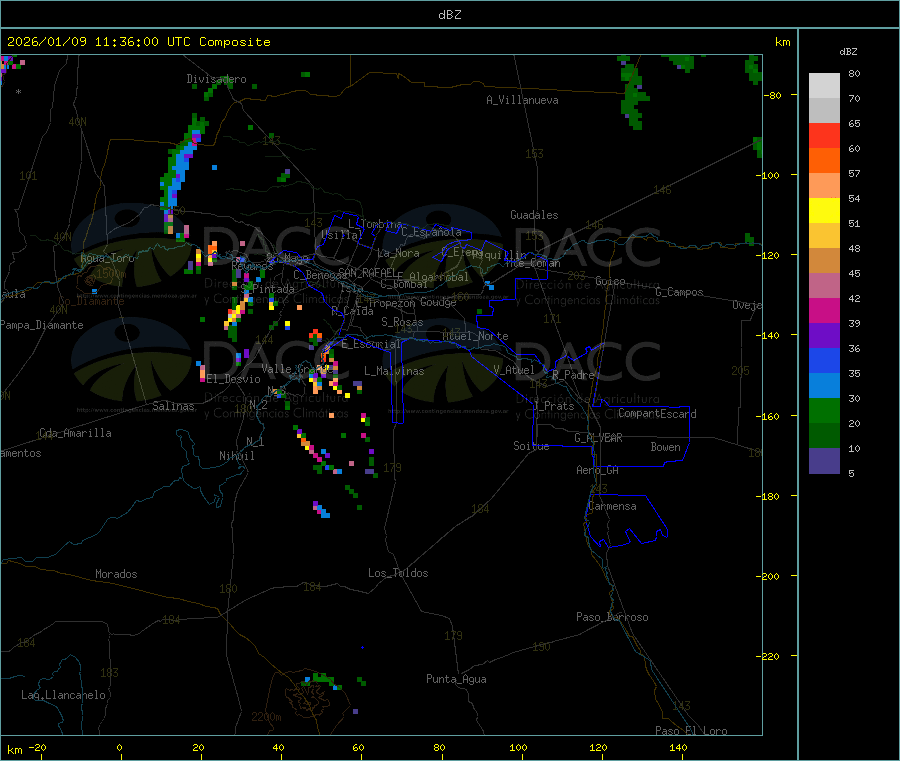Click the SAN_RAFAEL city label

coord(367,272)
